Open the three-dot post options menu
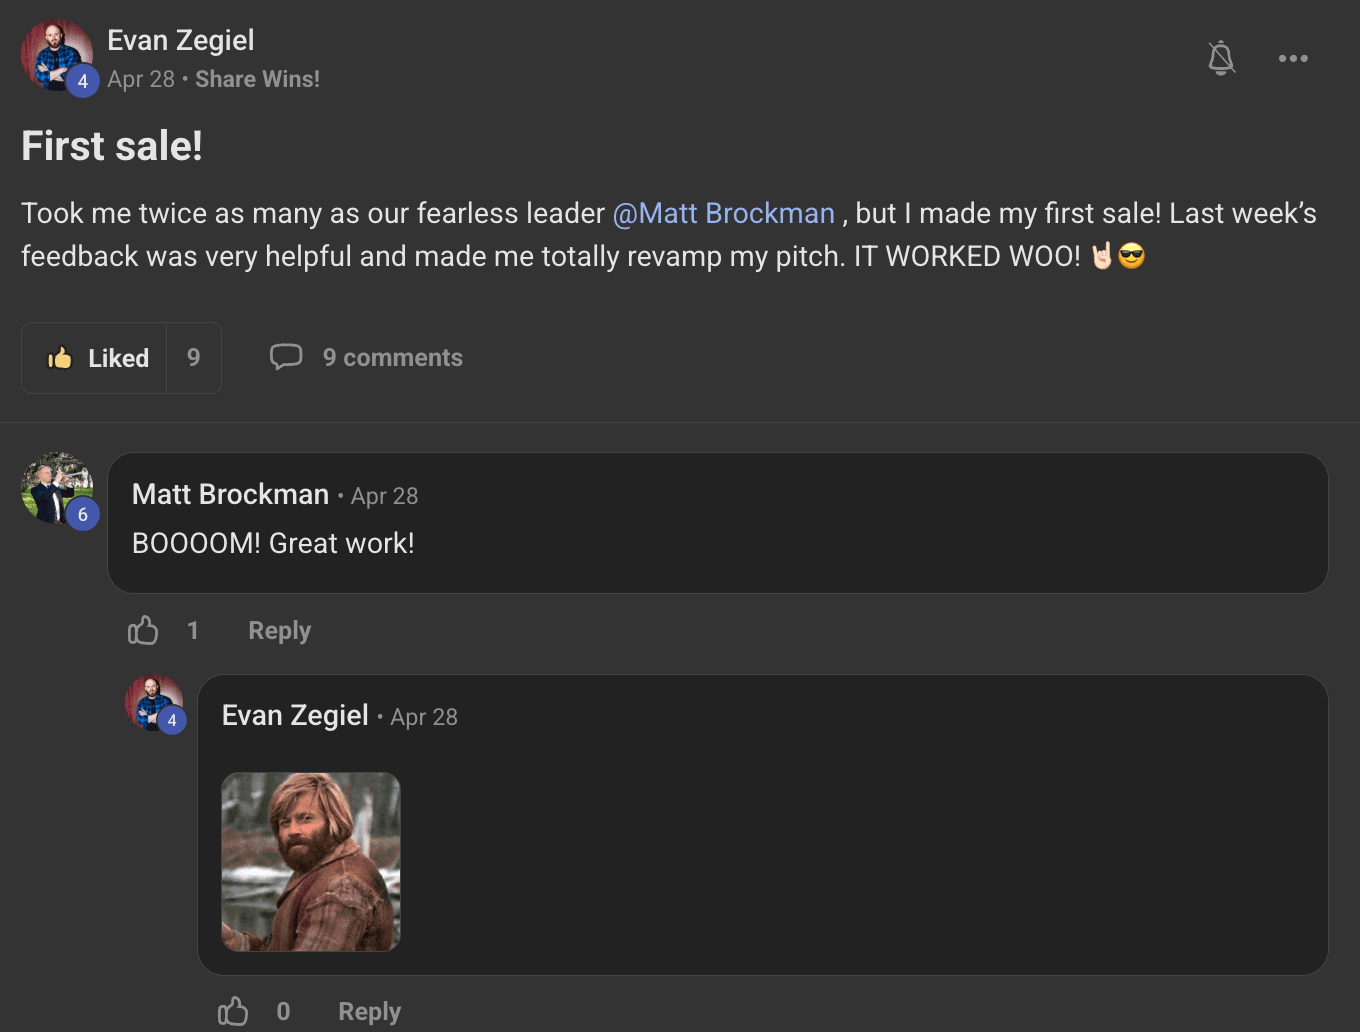 [x=1293, y=58]
